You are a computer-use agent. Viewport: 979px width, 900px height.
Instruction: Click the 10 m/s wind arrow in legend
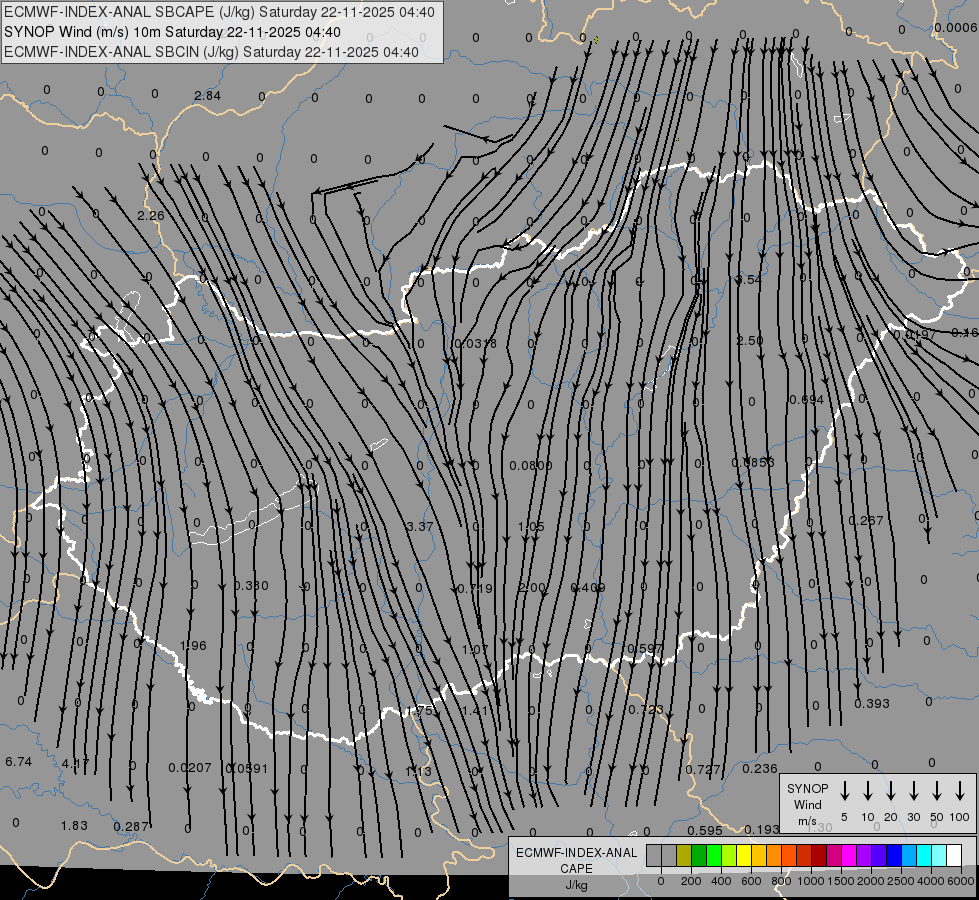click(x=868, y=791)
